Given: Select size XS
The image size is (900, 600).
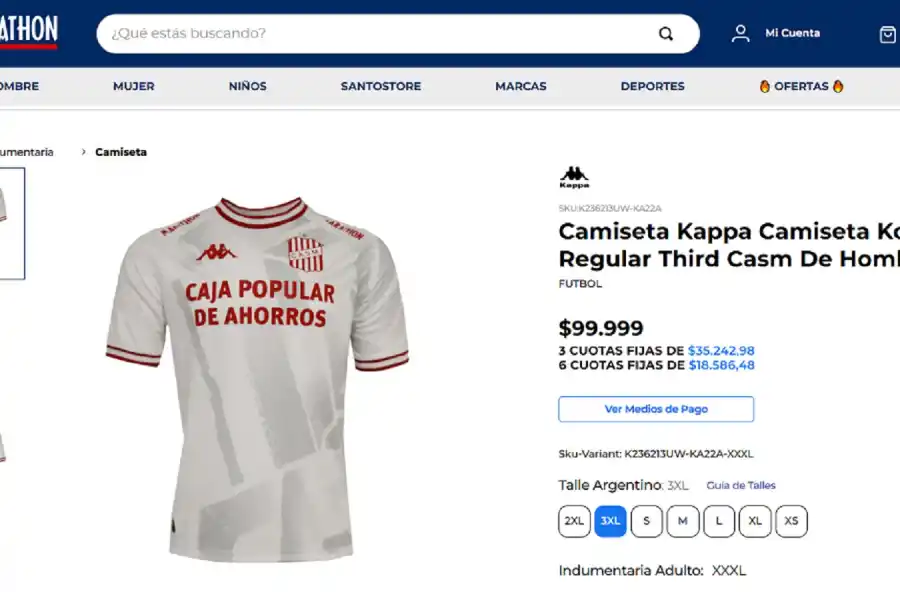Looking at the screenshot, I should 791,521.
